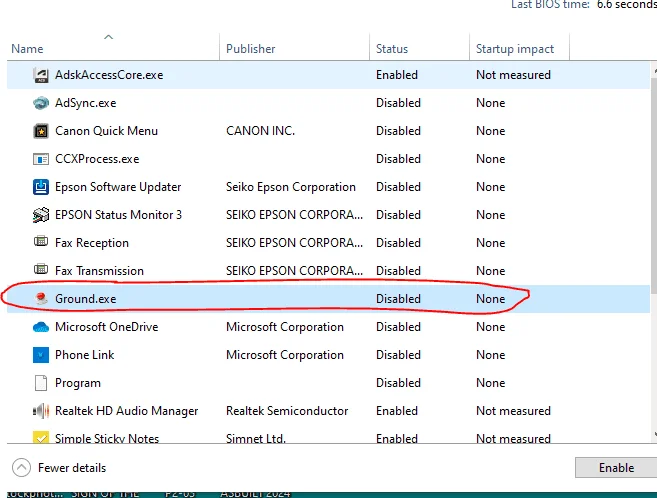Click the EPSON Status Monitor 3 icon
Screen dimensions: 657x498
pyautogui.click(x=41, y=215)
